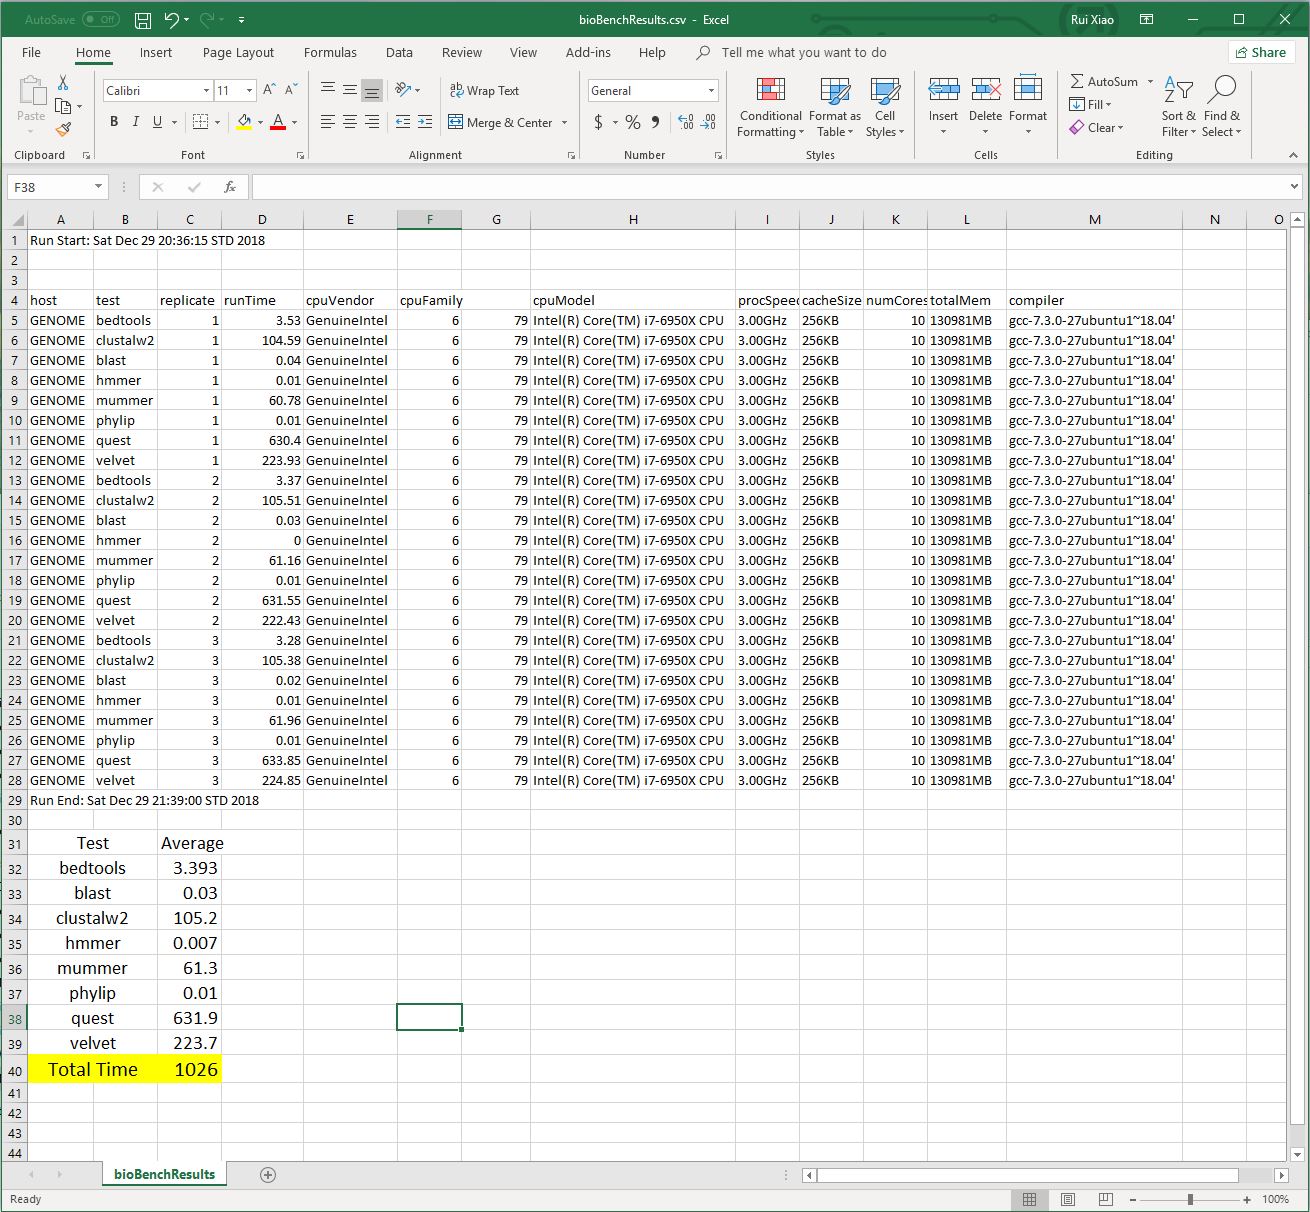Open the File tab
This screenshot has height=1212, width=1310.
point(31,52)
